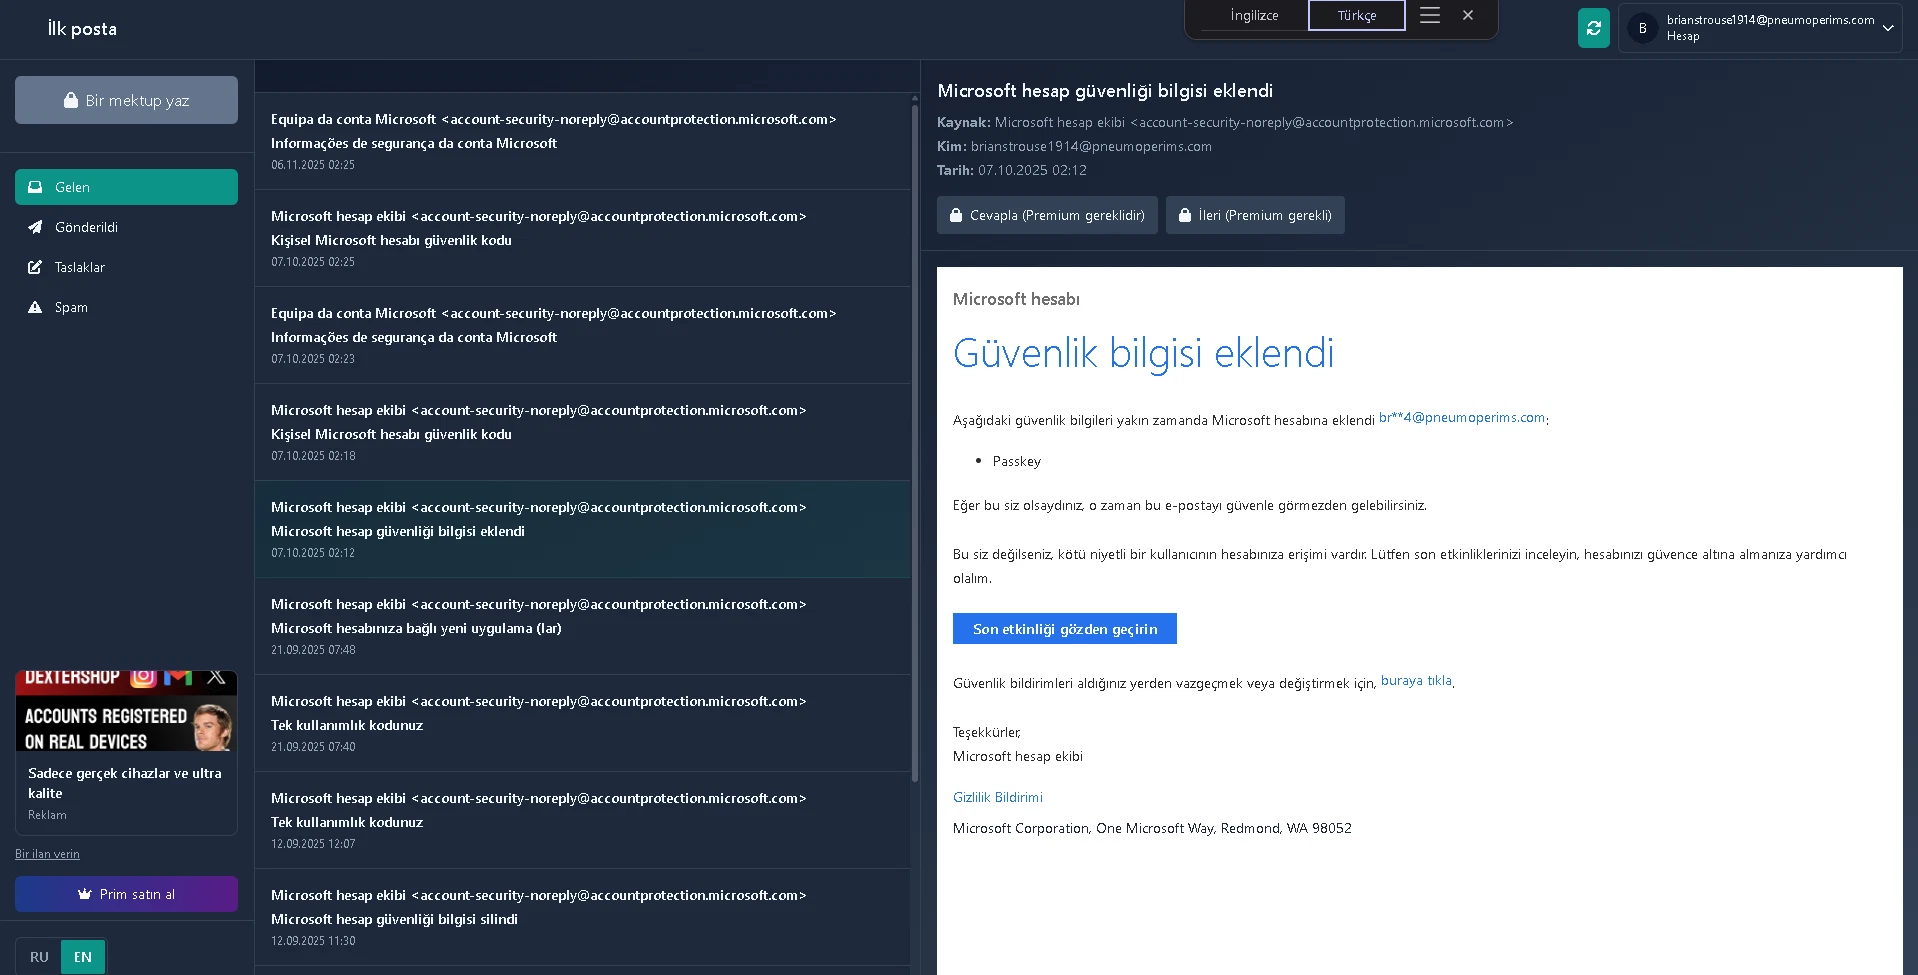Click the lock icon on Cevapla button

tap(956, 215)
